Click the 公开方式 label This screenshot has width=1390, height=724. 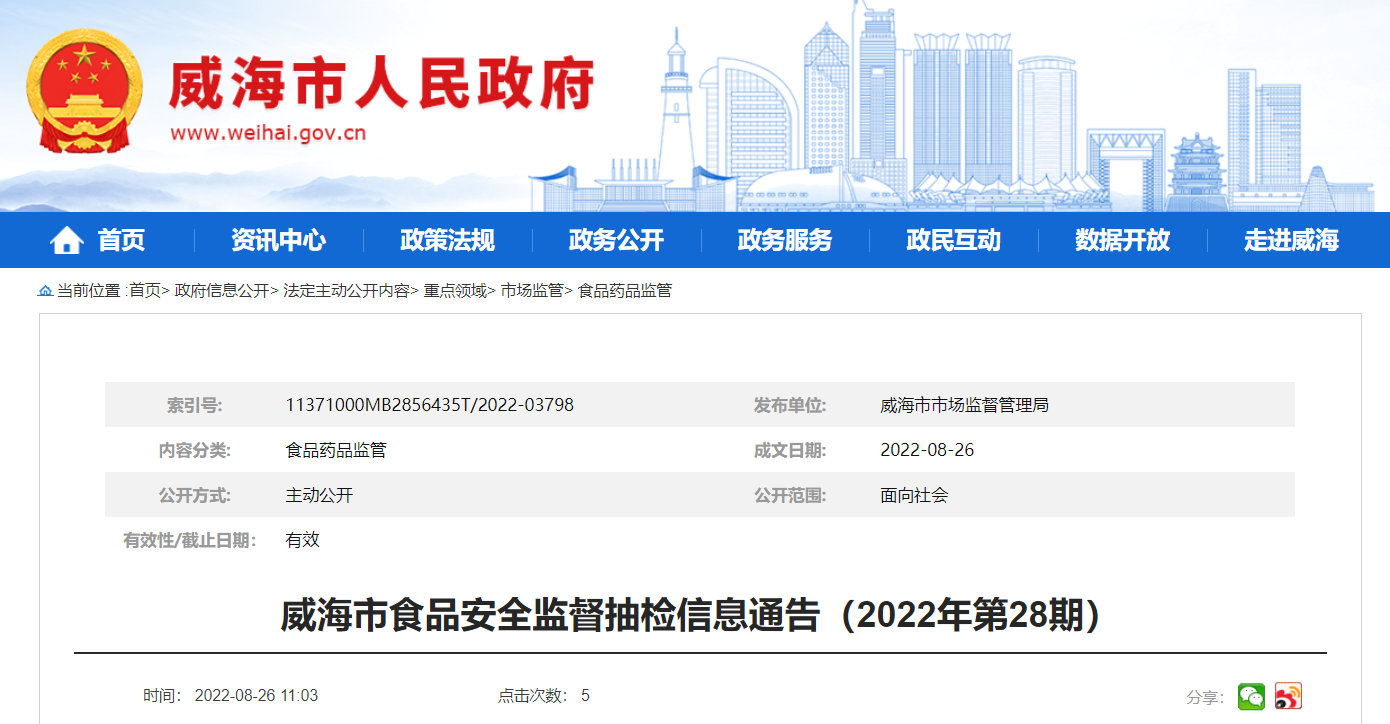coord(194,495)
